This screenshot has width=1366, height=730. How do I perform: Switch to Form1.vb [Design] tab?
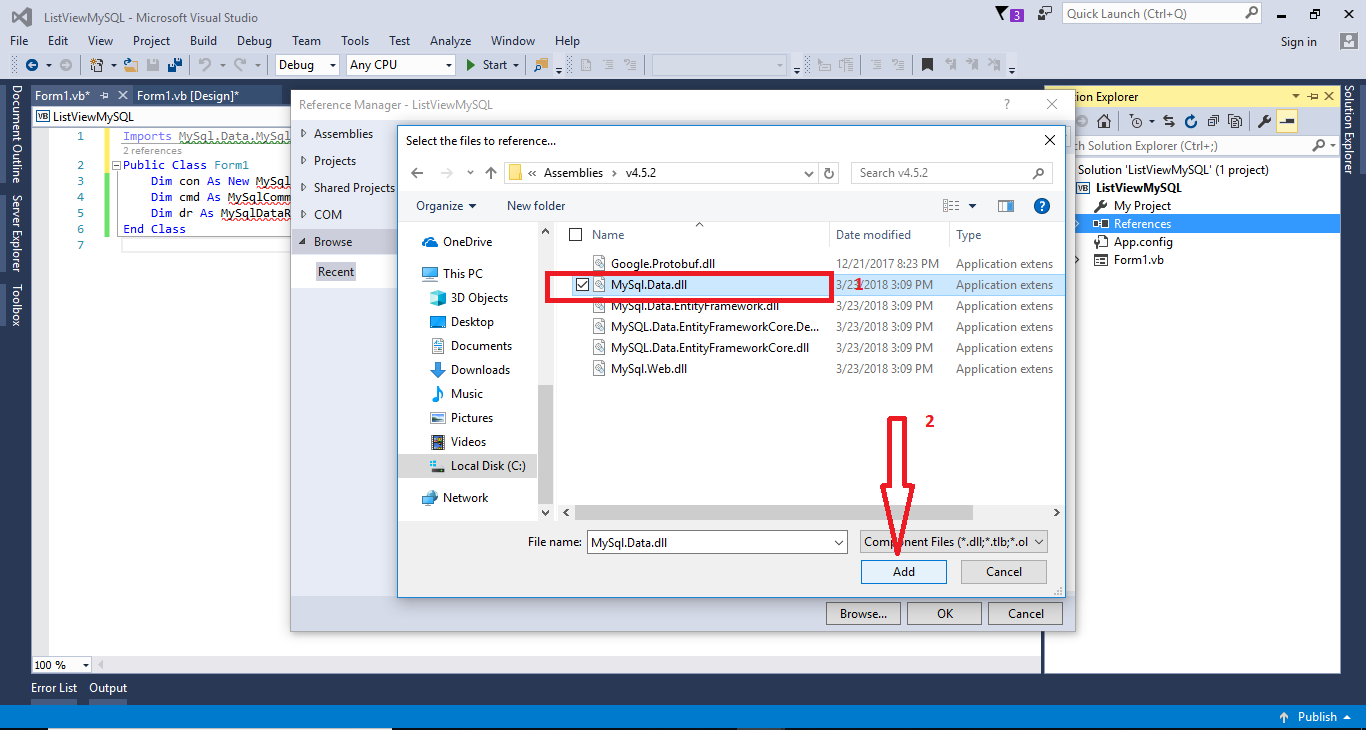pos(188,95)
